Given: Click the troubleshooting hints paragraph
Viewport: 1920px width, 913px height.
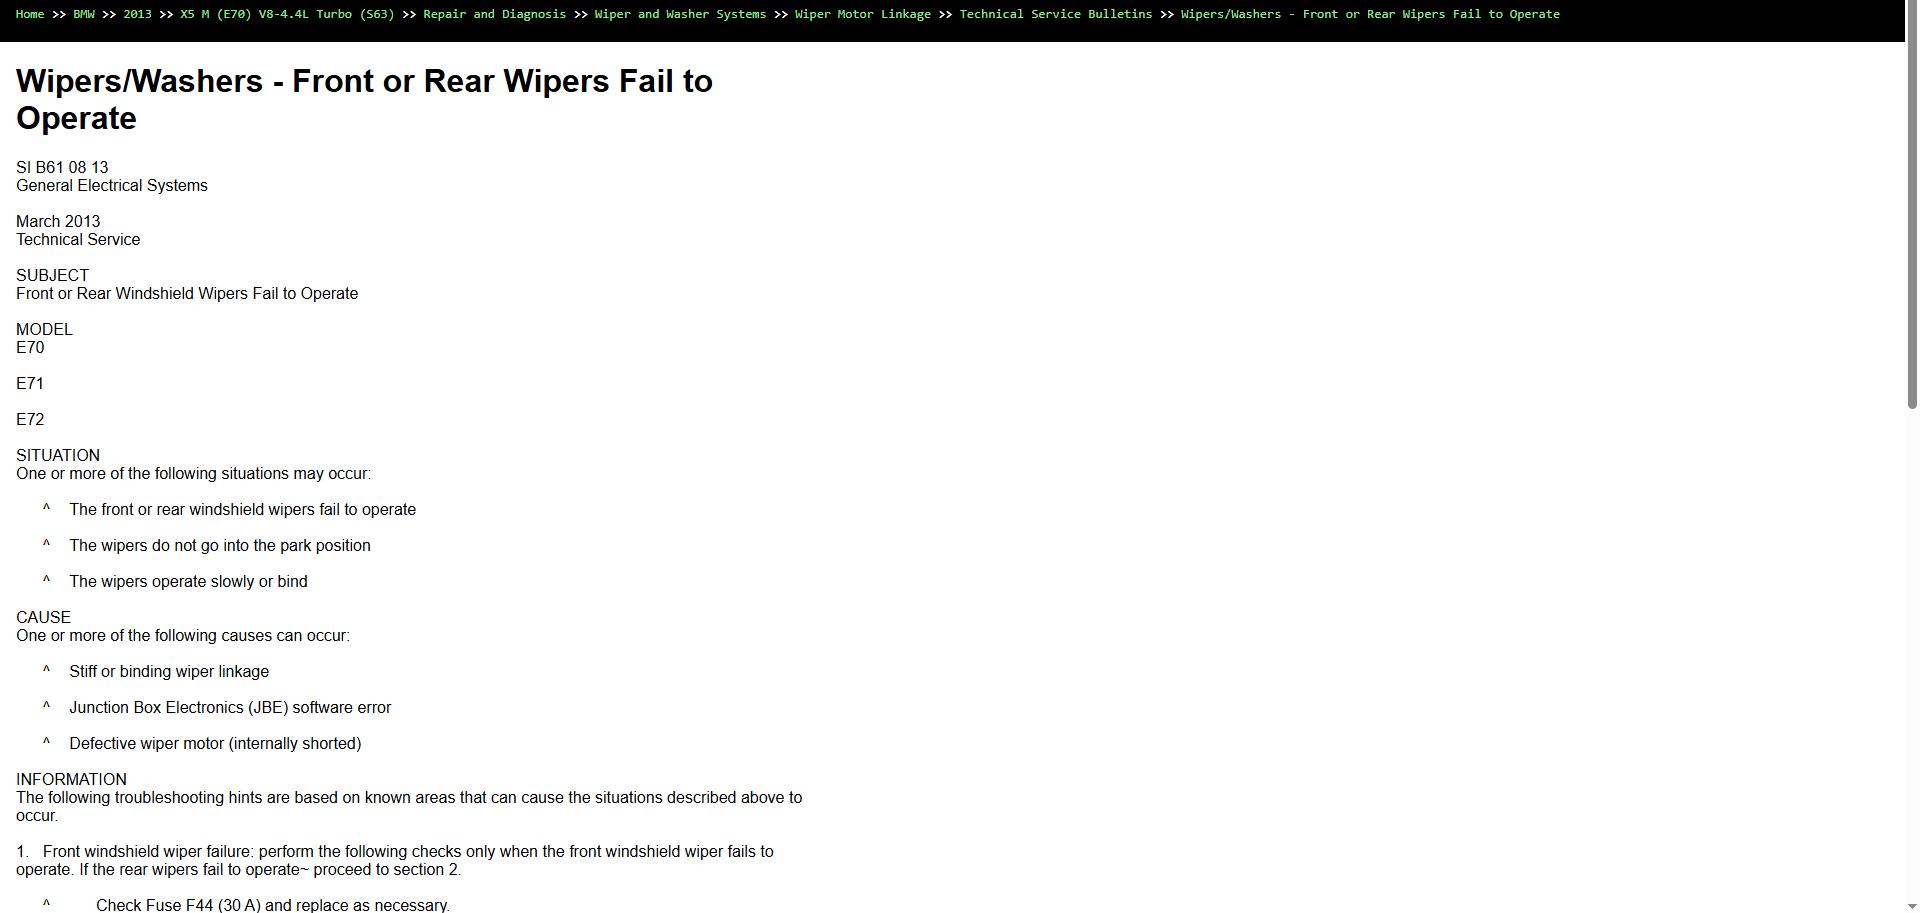Looking at the screenshot, I should [409, 806].
